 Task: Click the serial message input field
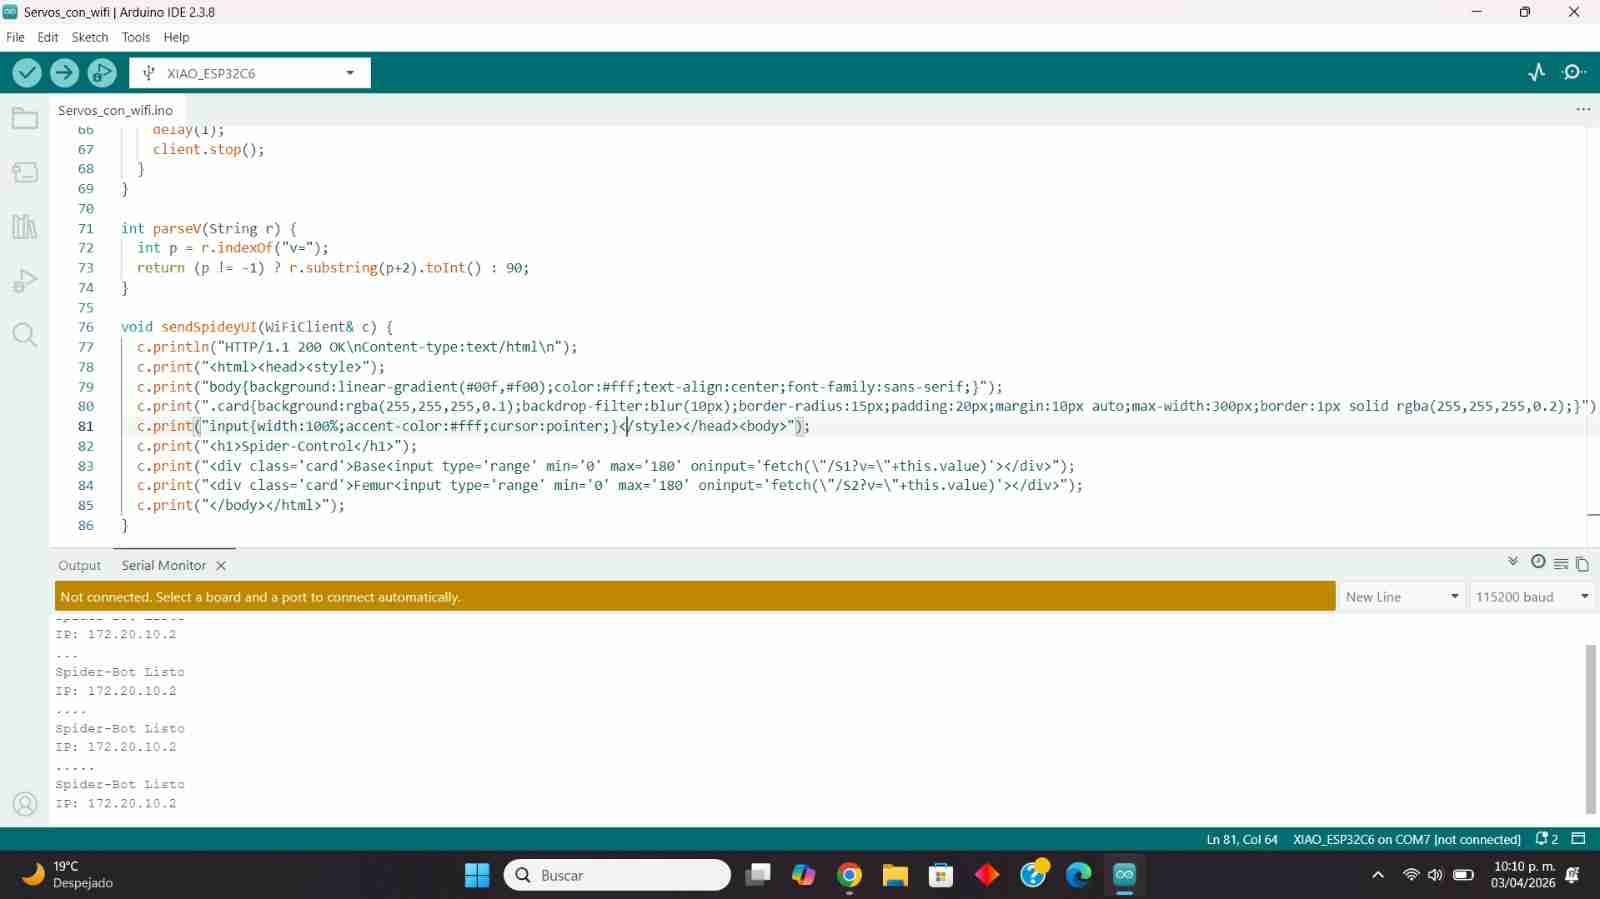(695, 597)
